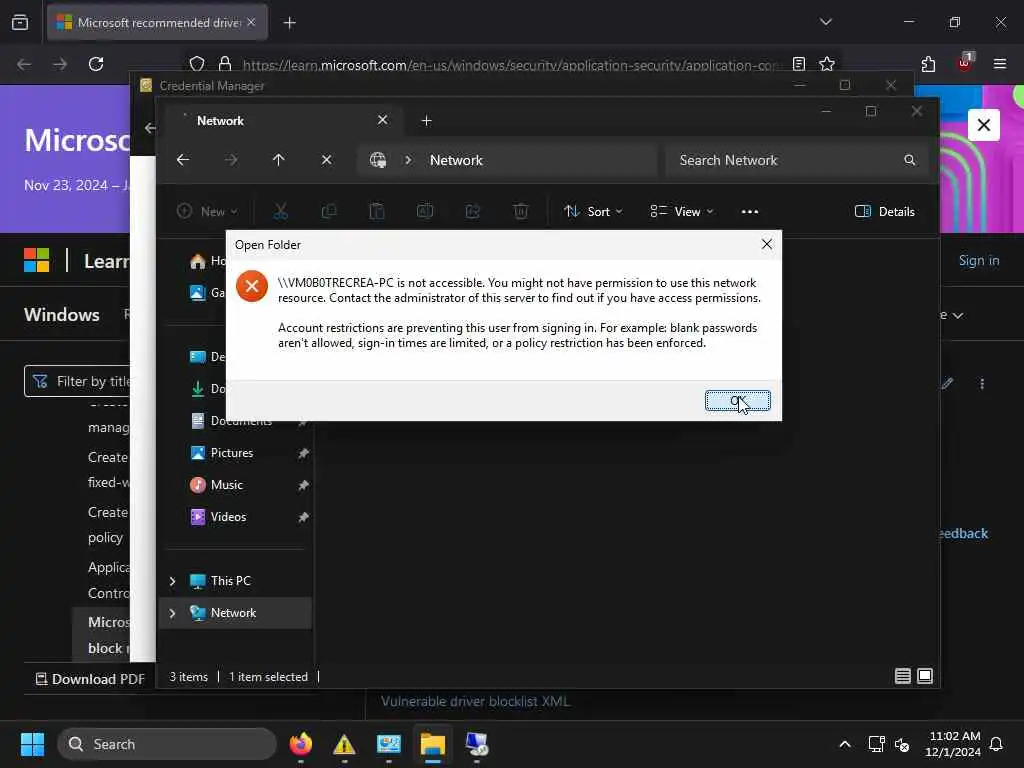This screenshot has height=768, width=1024.
Task: Click the taskbar Search box
Action: coord(167,744)
